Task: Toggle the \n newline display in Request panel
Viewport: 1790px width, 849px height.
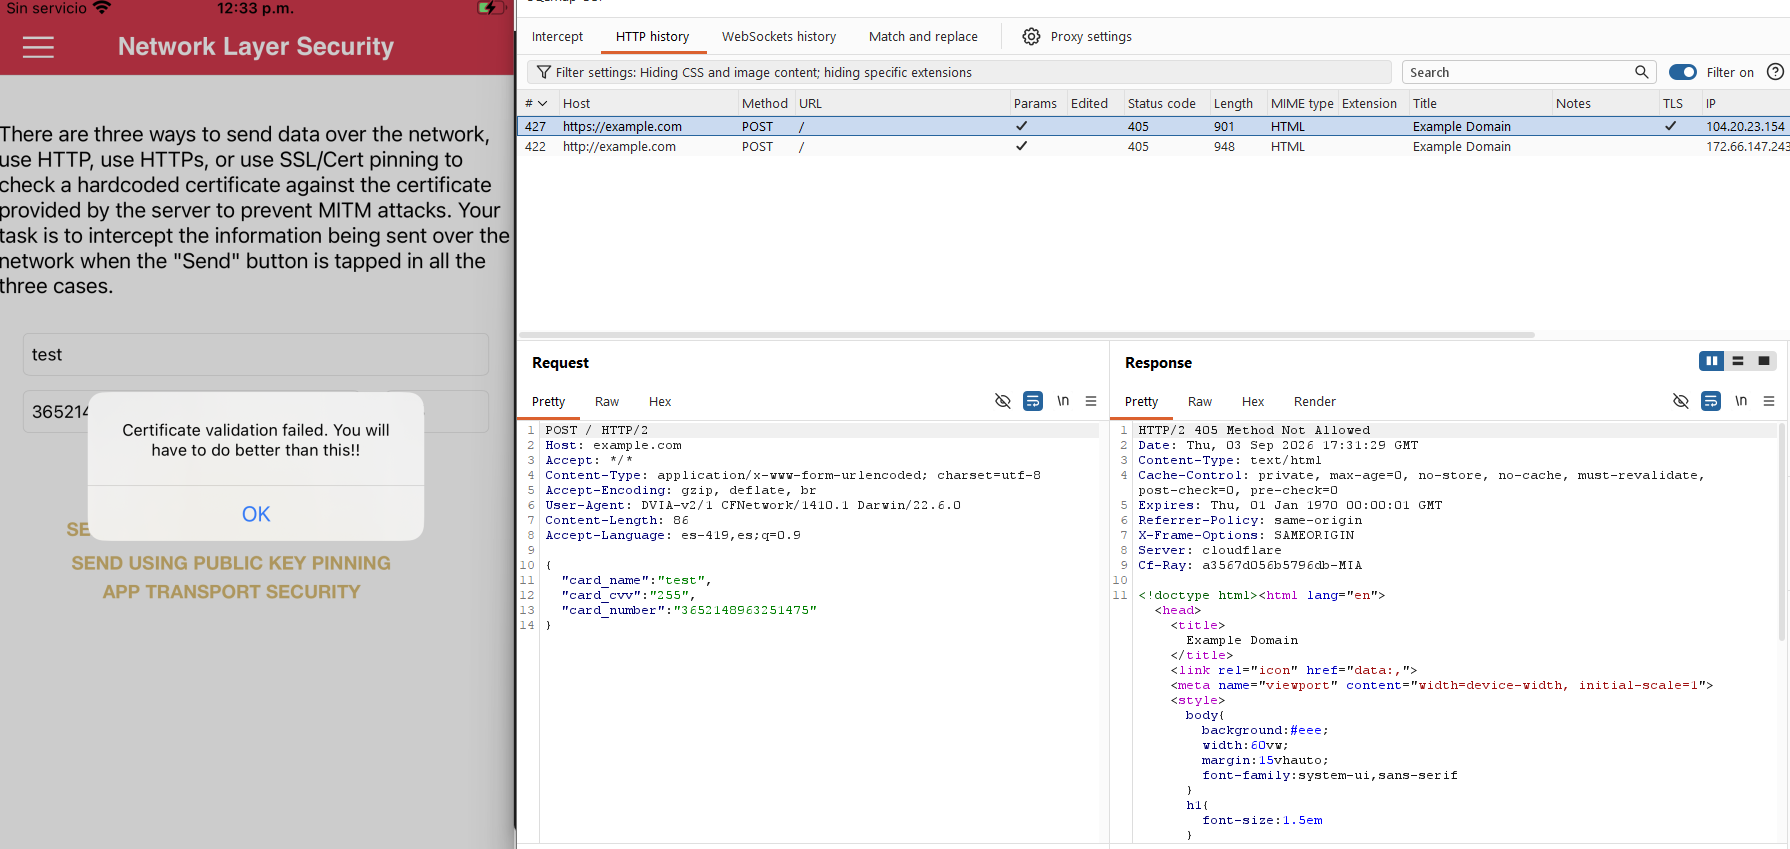Action: pyautogui.click(x=1063, y=401)
